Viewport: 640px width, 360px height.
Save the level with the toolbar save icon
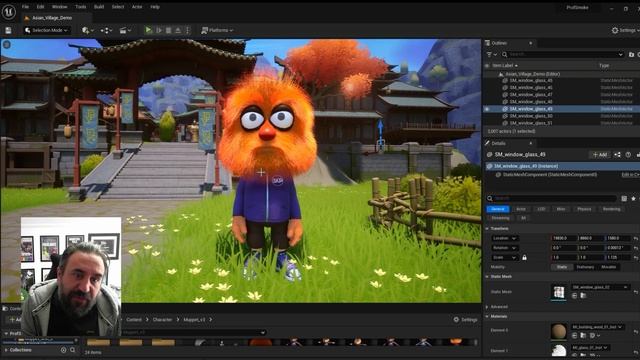coord(8,30)
